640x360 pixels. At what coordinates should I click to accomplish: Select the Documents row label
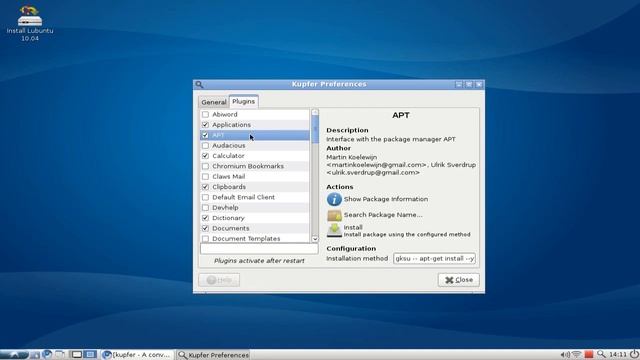point(231,229)
